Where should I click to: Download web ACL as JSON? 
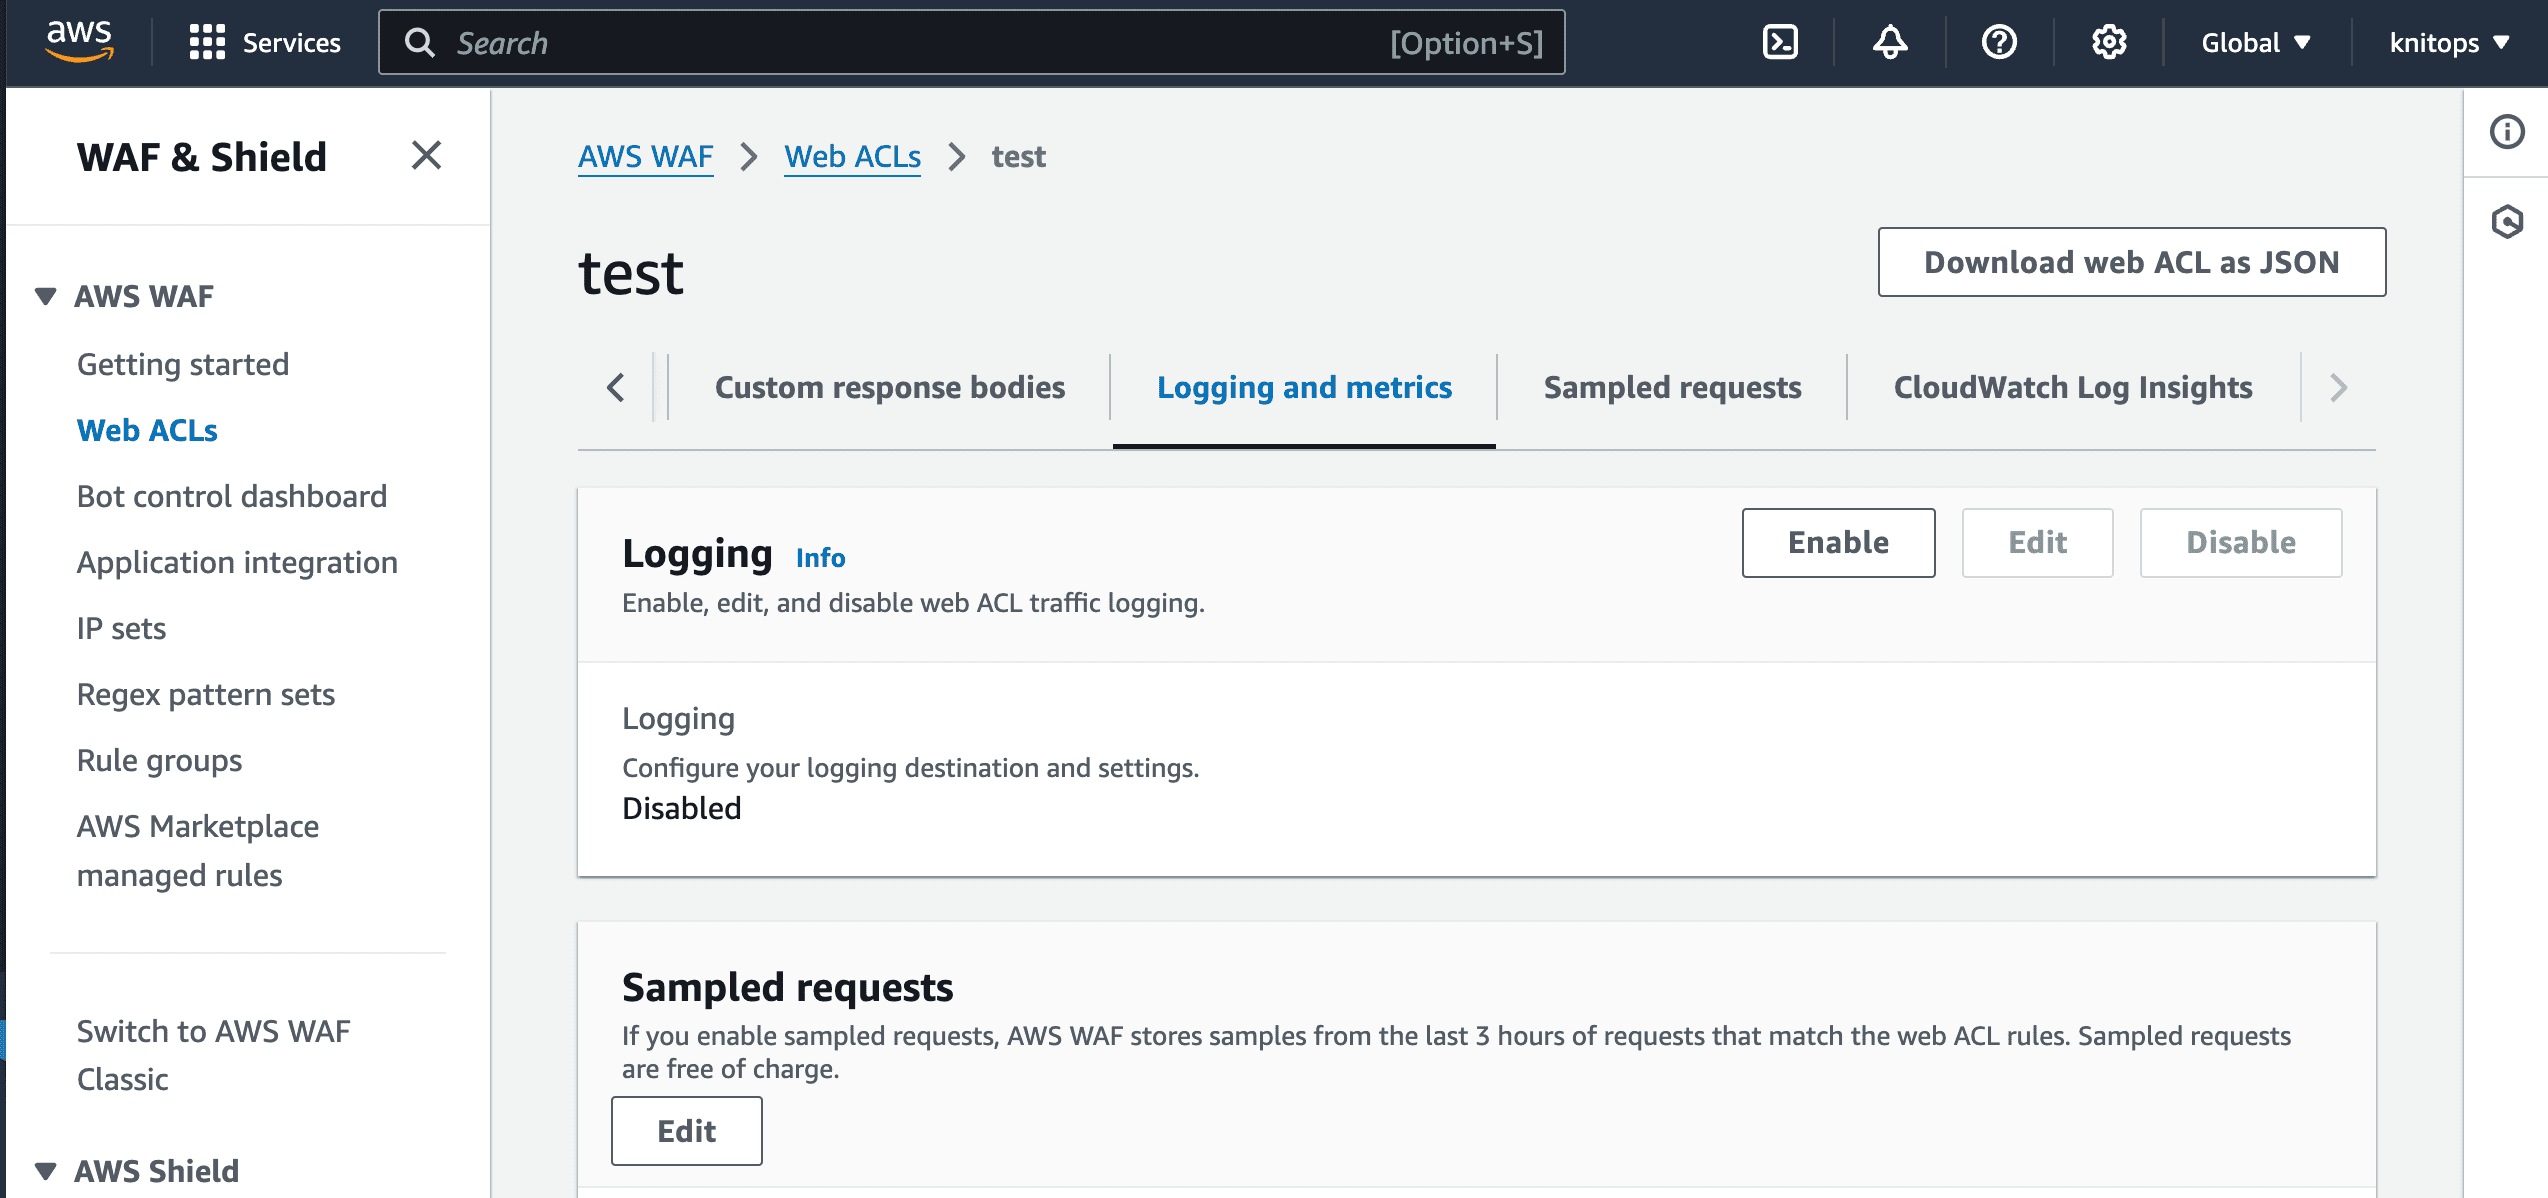tap(2132, 262)
